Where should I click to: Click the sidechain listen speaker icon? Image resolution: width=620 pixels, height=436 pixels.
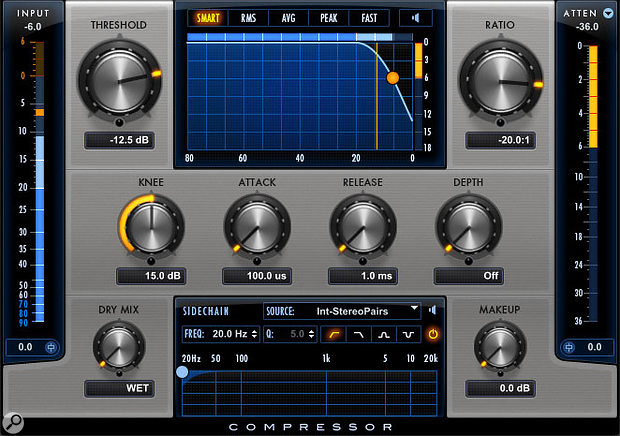pos(433,310)
